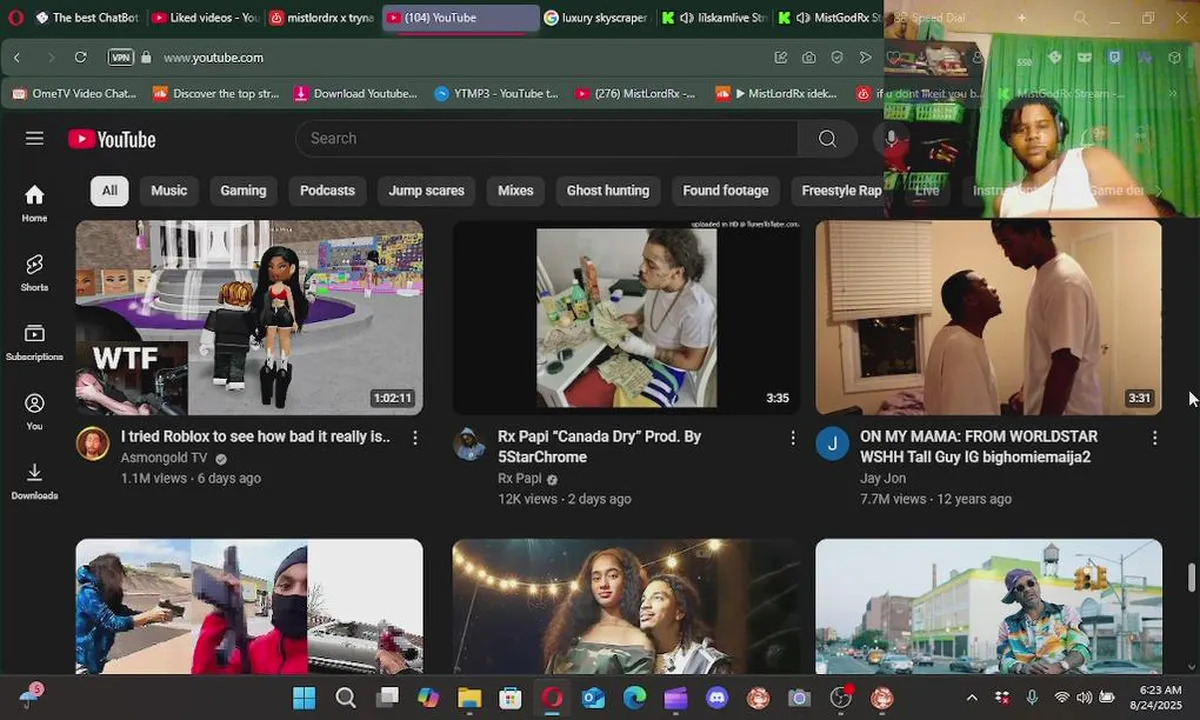1200x720 pixels.
Task: Open the YouTube hamburger guide menu
Action: (x=35, y=138)
